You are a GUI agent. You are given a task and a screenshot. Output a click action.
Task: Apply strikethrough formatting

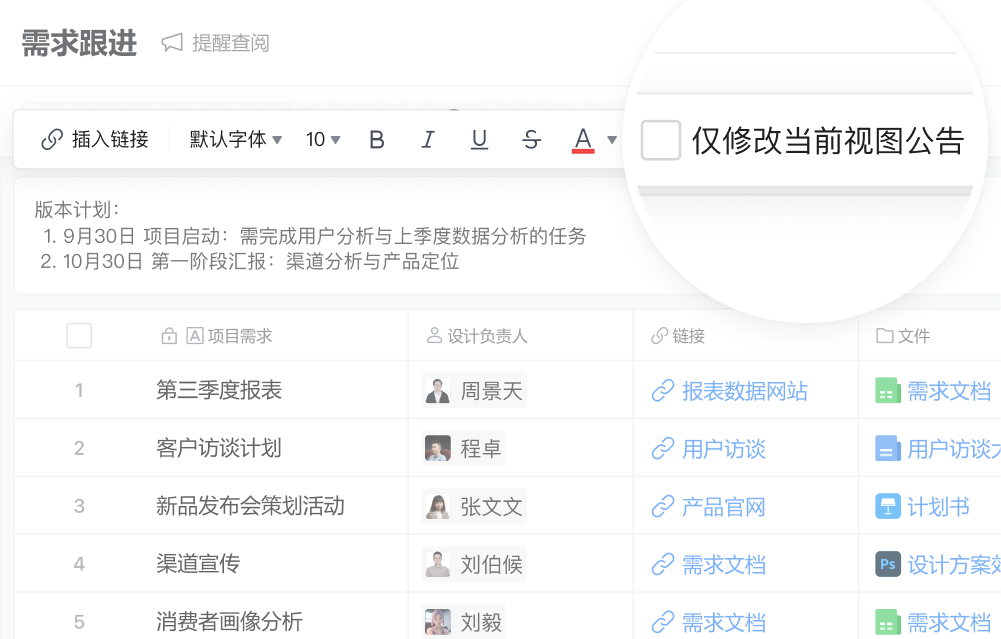pos(531,140)
